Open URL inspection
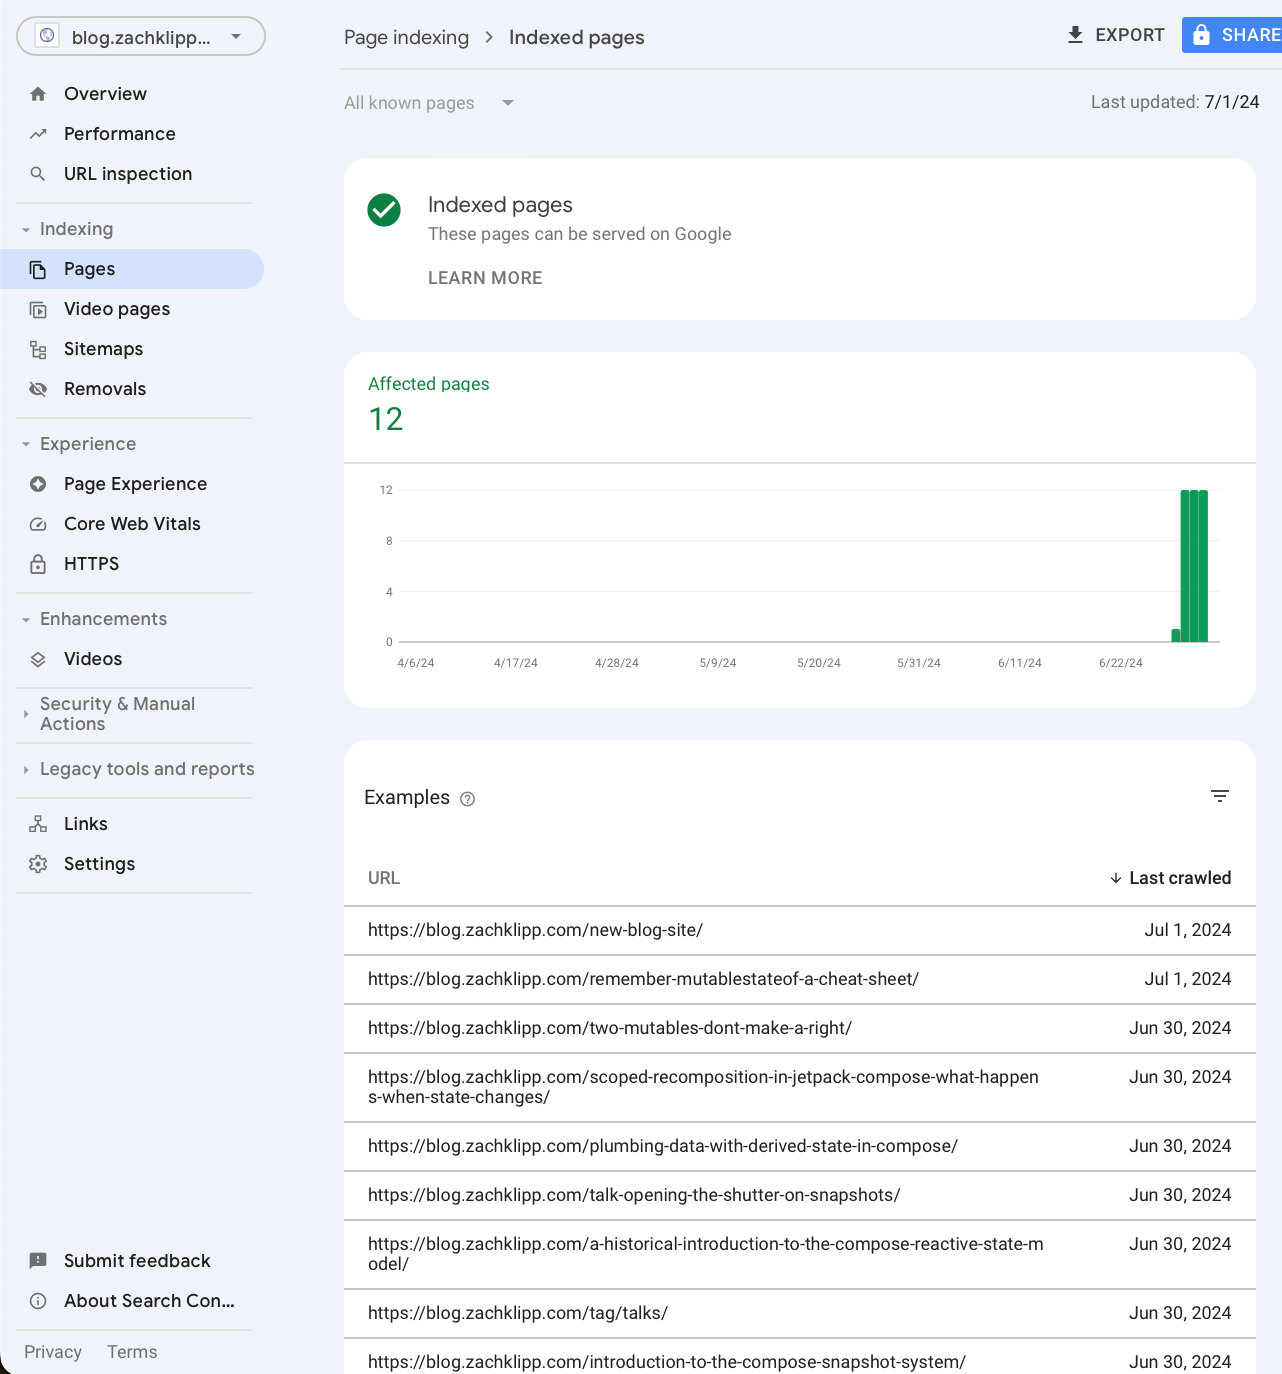Image resolution: width=1282 pixels, height=1374 pixels. [128, 173]
